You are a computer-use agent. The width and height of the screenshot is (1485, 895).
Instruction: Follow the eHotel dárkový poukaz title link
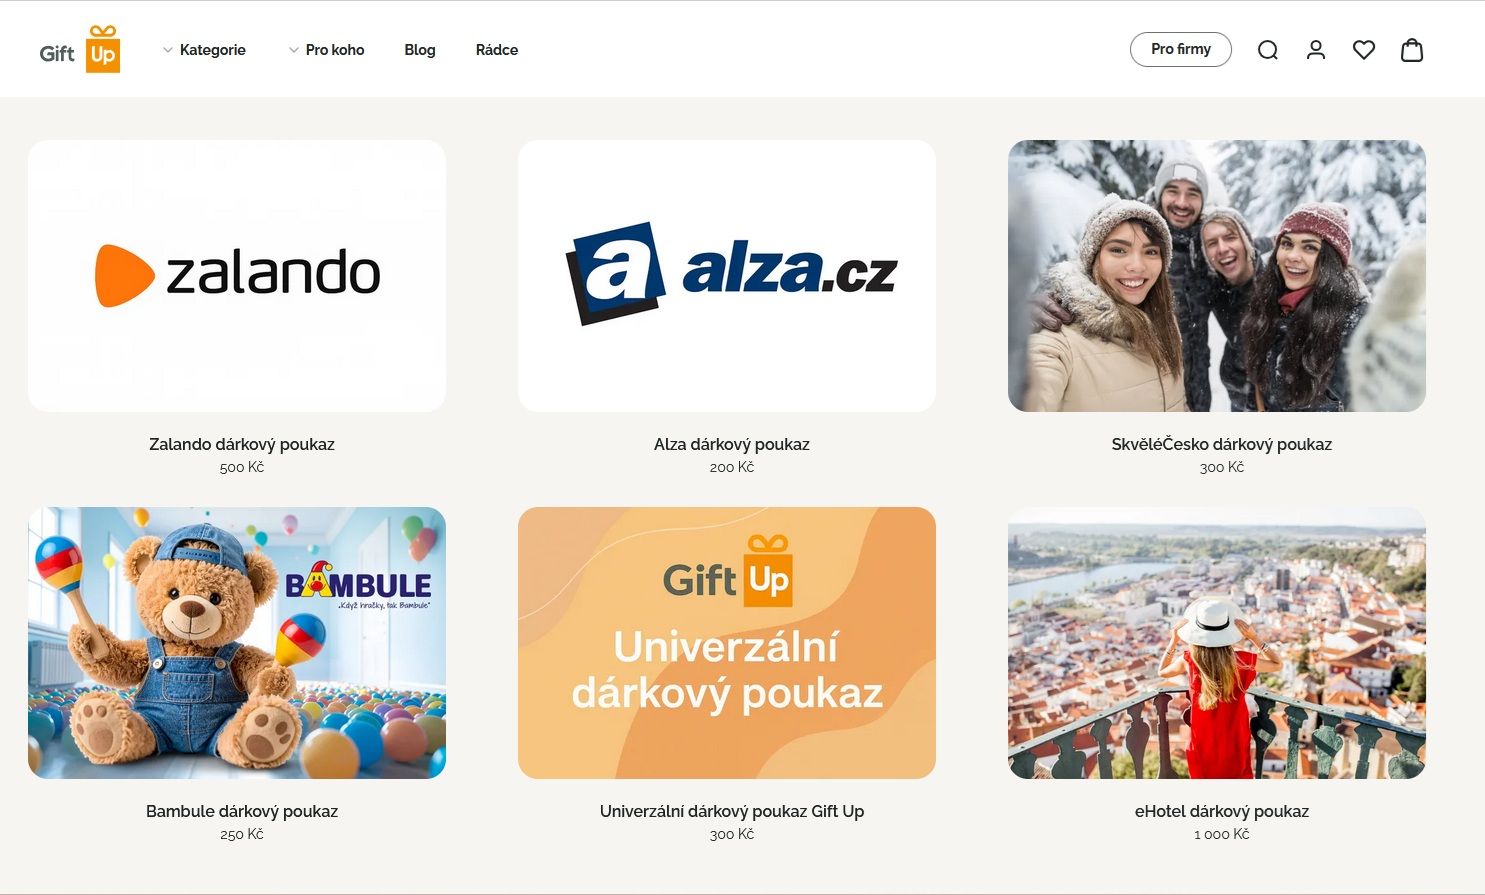[x=1222, y=811]
